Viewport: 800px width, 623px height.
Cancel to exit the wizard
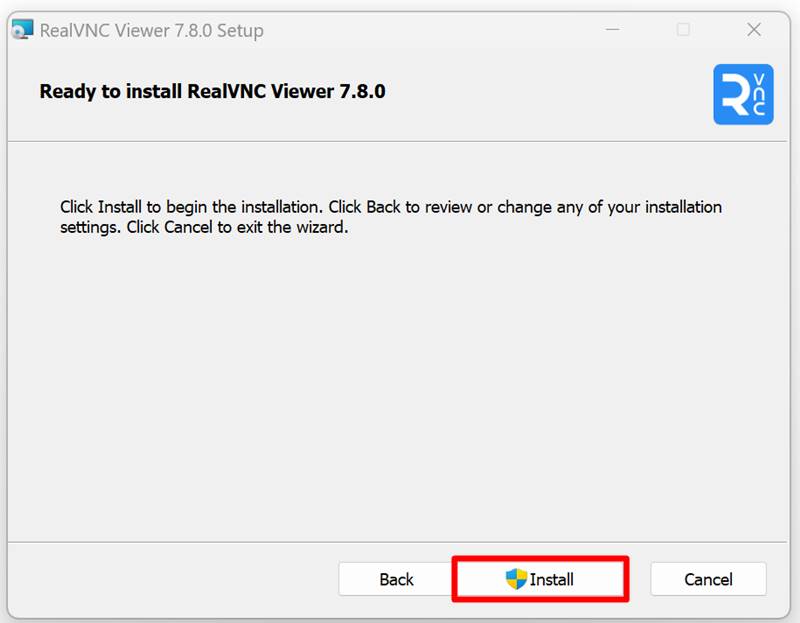click(708, 579)
